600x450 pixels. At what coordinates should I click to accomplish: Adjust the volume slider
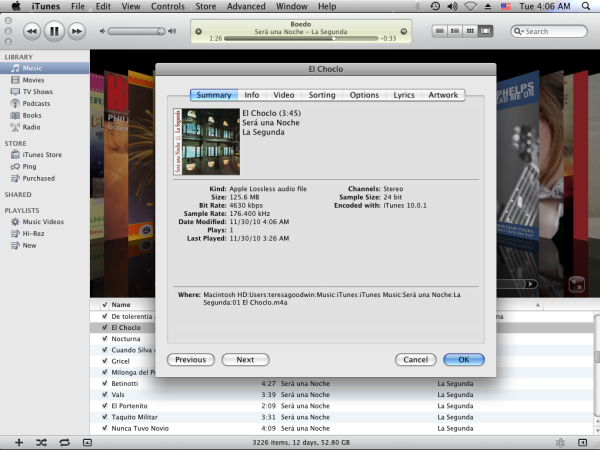click(x=136, y=31)
